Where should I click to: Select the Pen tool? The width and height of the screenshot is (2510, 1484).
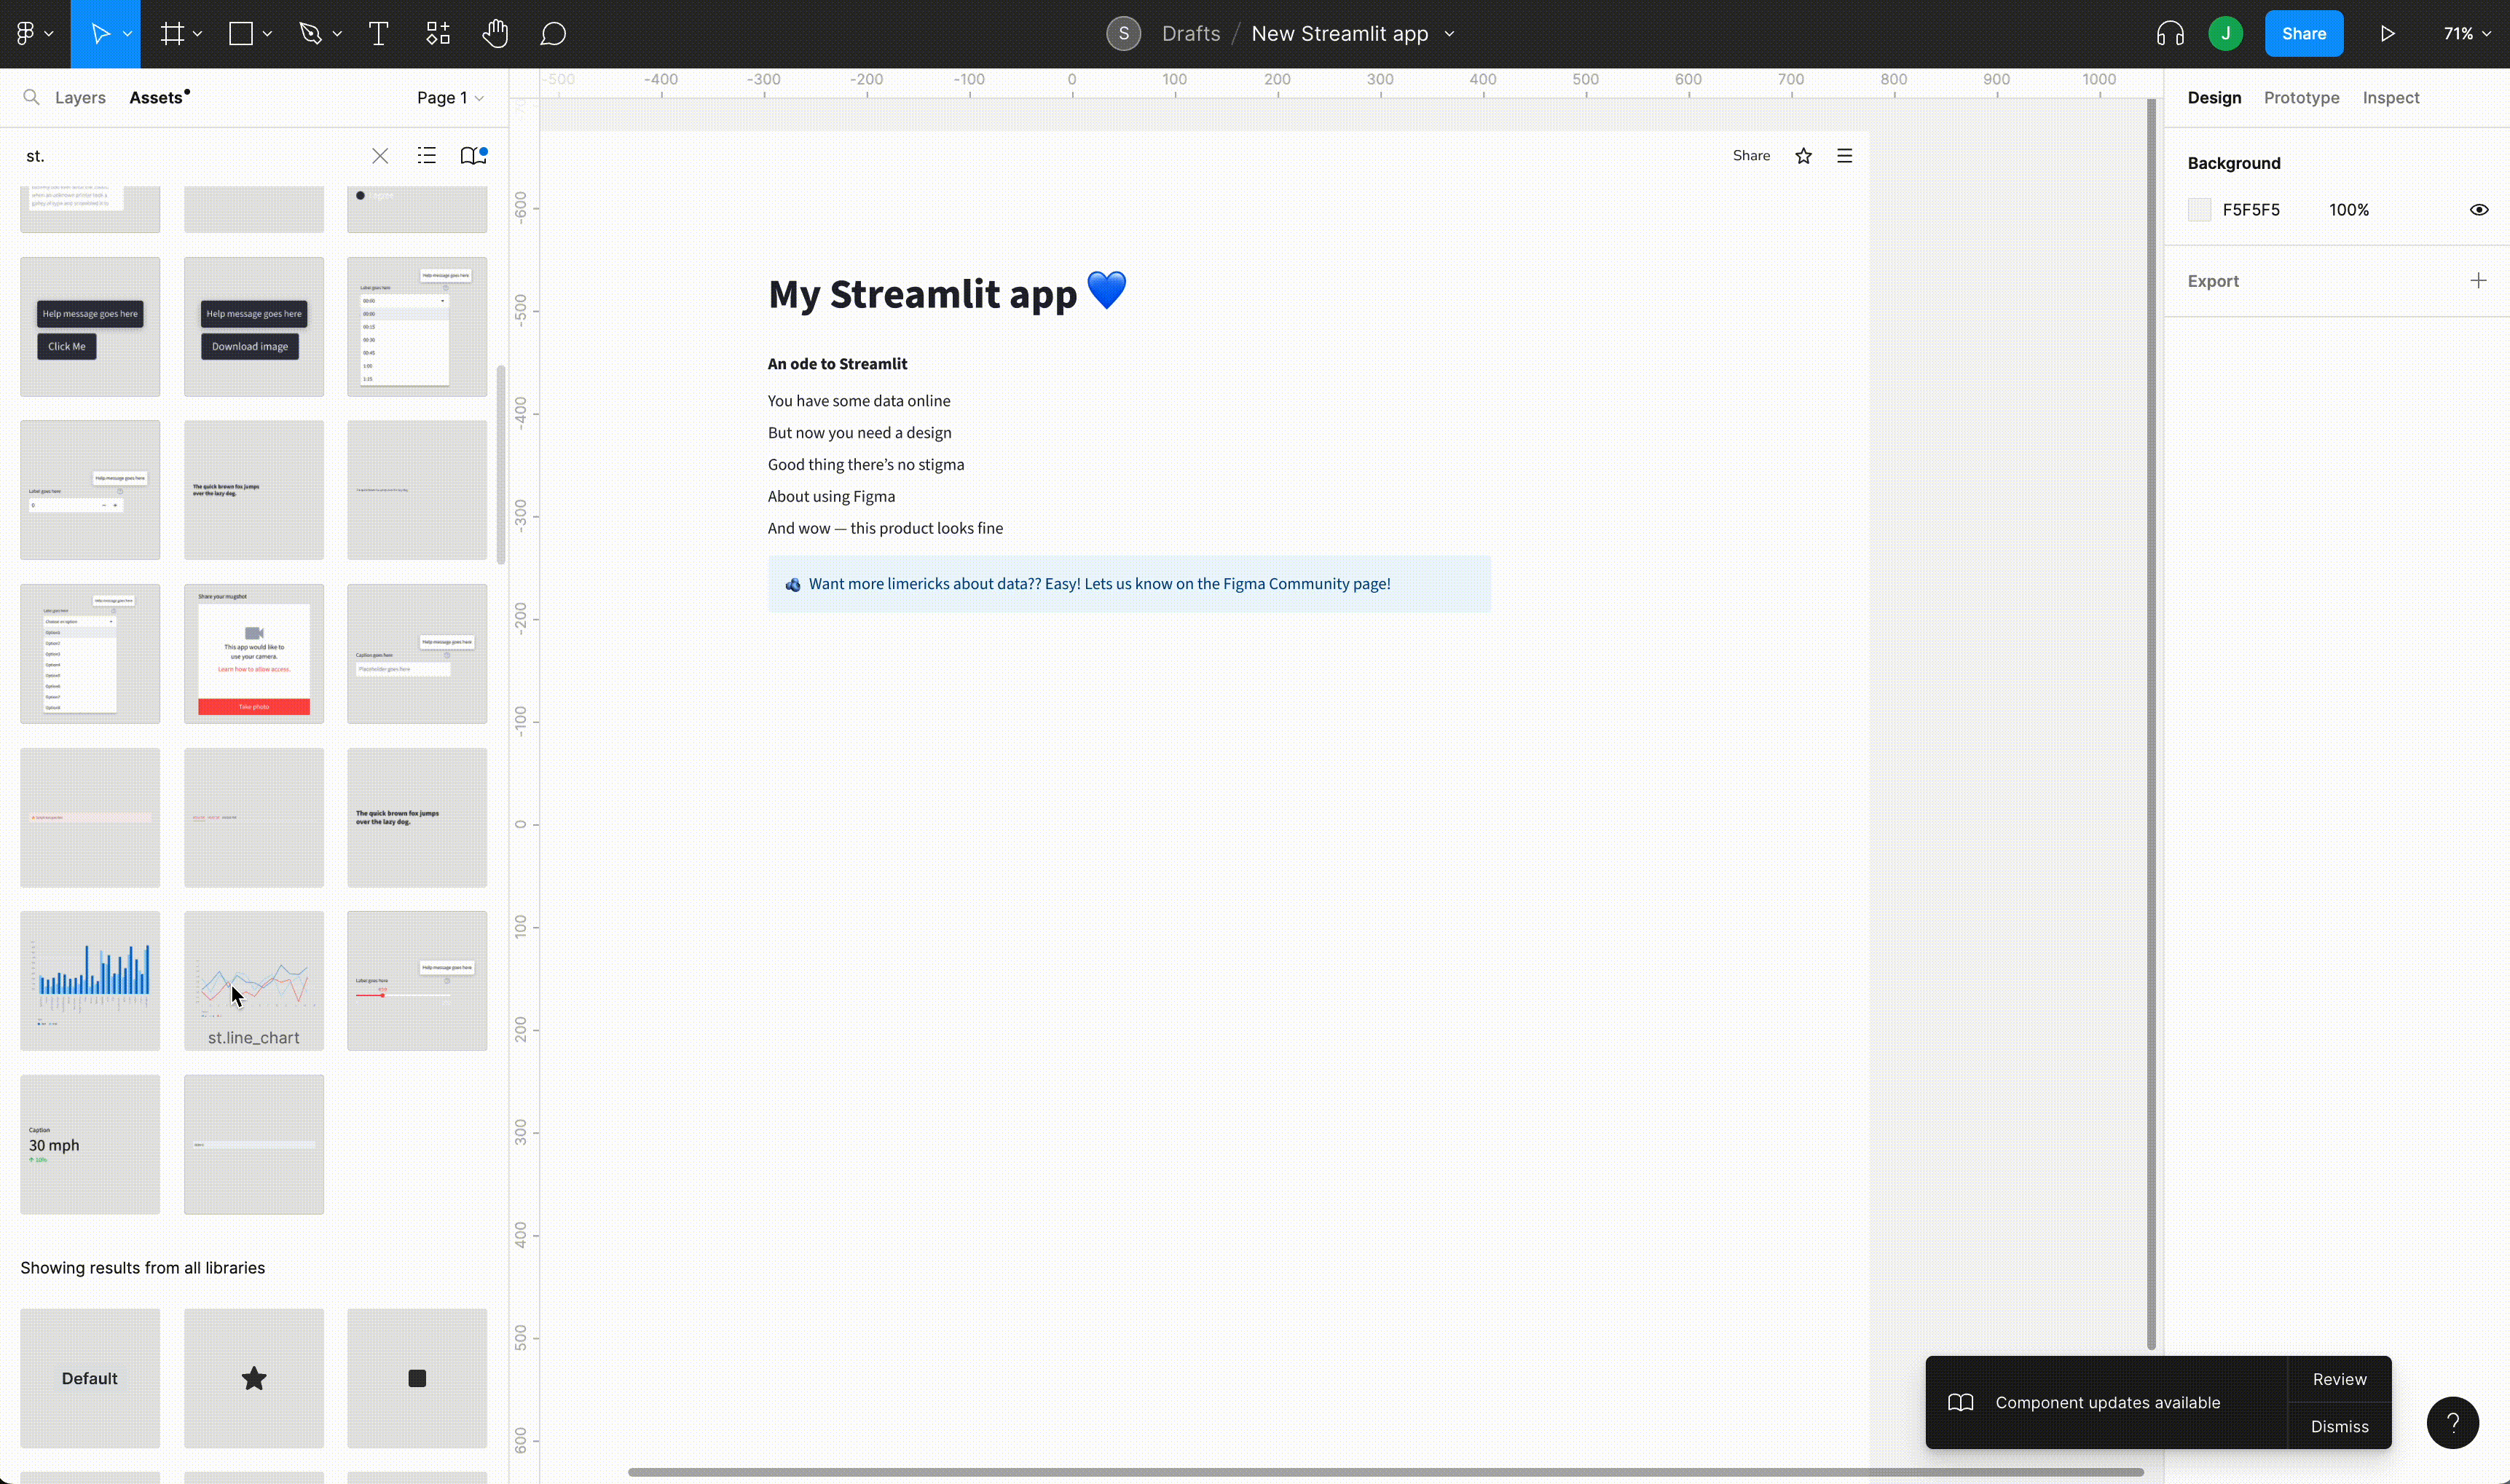pyautogui.click(x=311, y=33)
